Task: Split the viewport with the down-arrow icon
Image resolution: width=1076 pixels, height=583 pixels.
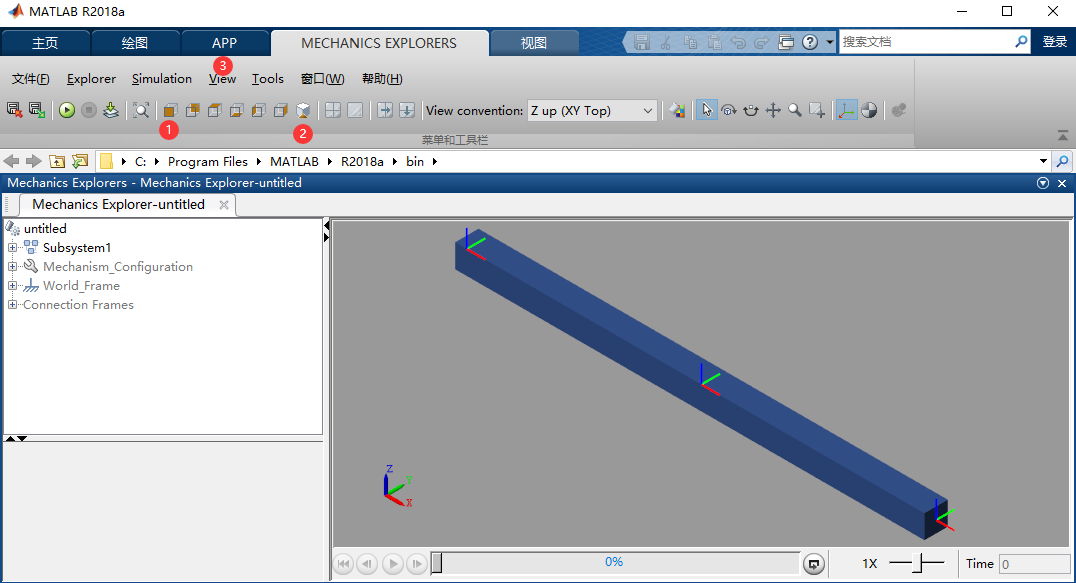Action: point(407,110)
